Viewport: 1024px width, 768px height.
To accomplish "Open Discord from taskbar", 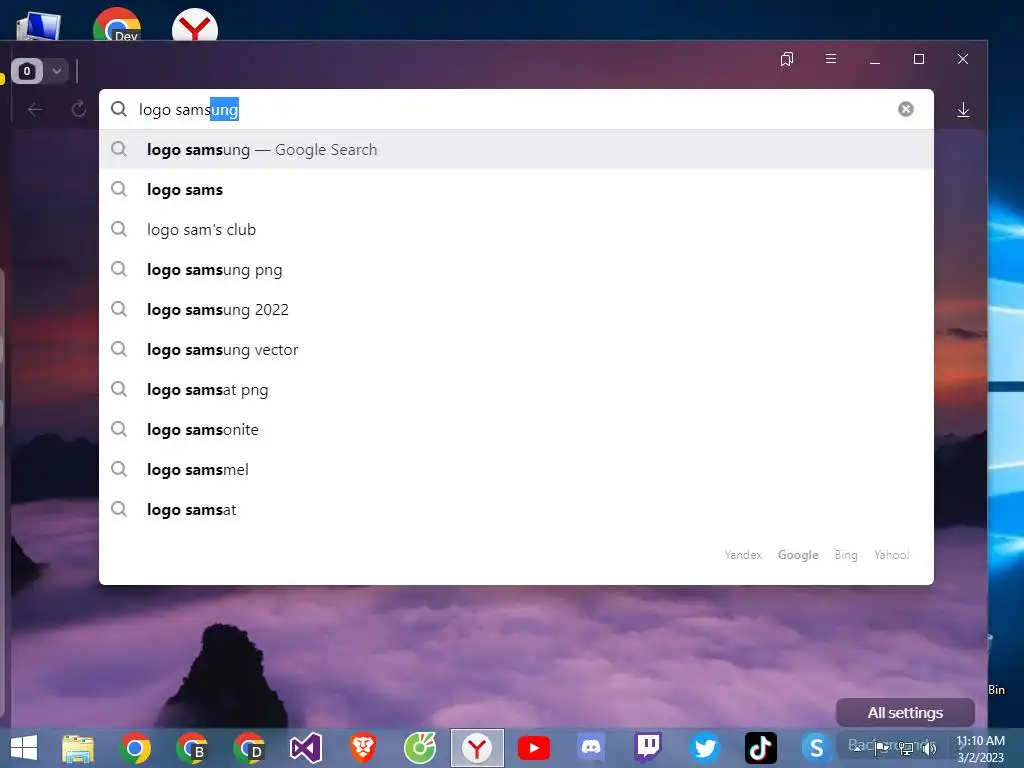I will coord(591,748).
